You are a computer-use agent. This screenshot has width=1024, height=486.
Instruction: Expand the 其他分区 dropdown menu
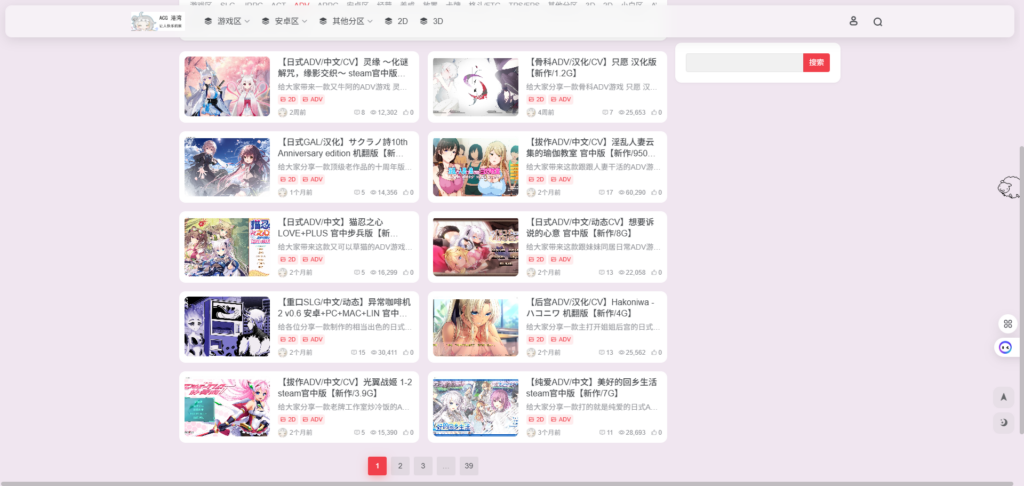coord(346,21)
